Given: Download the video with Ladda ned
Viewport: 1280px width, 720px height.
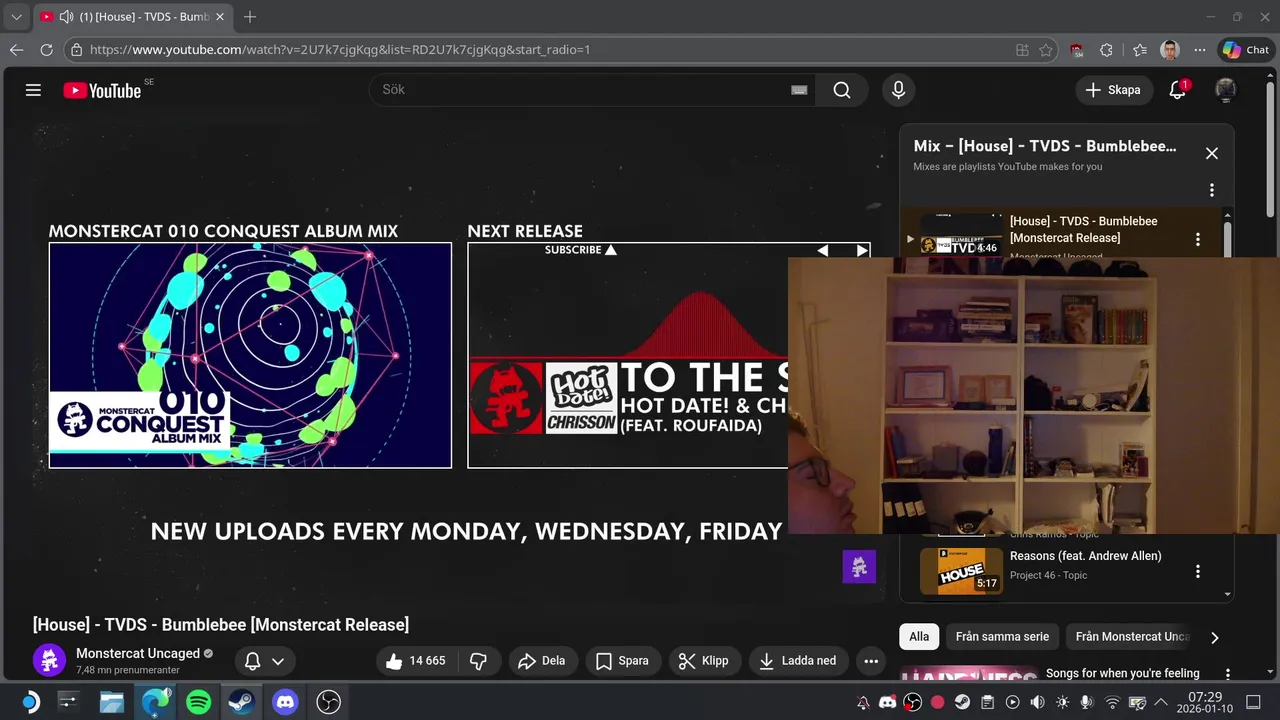Looking at the screenshot, I should tap(798, 661).
